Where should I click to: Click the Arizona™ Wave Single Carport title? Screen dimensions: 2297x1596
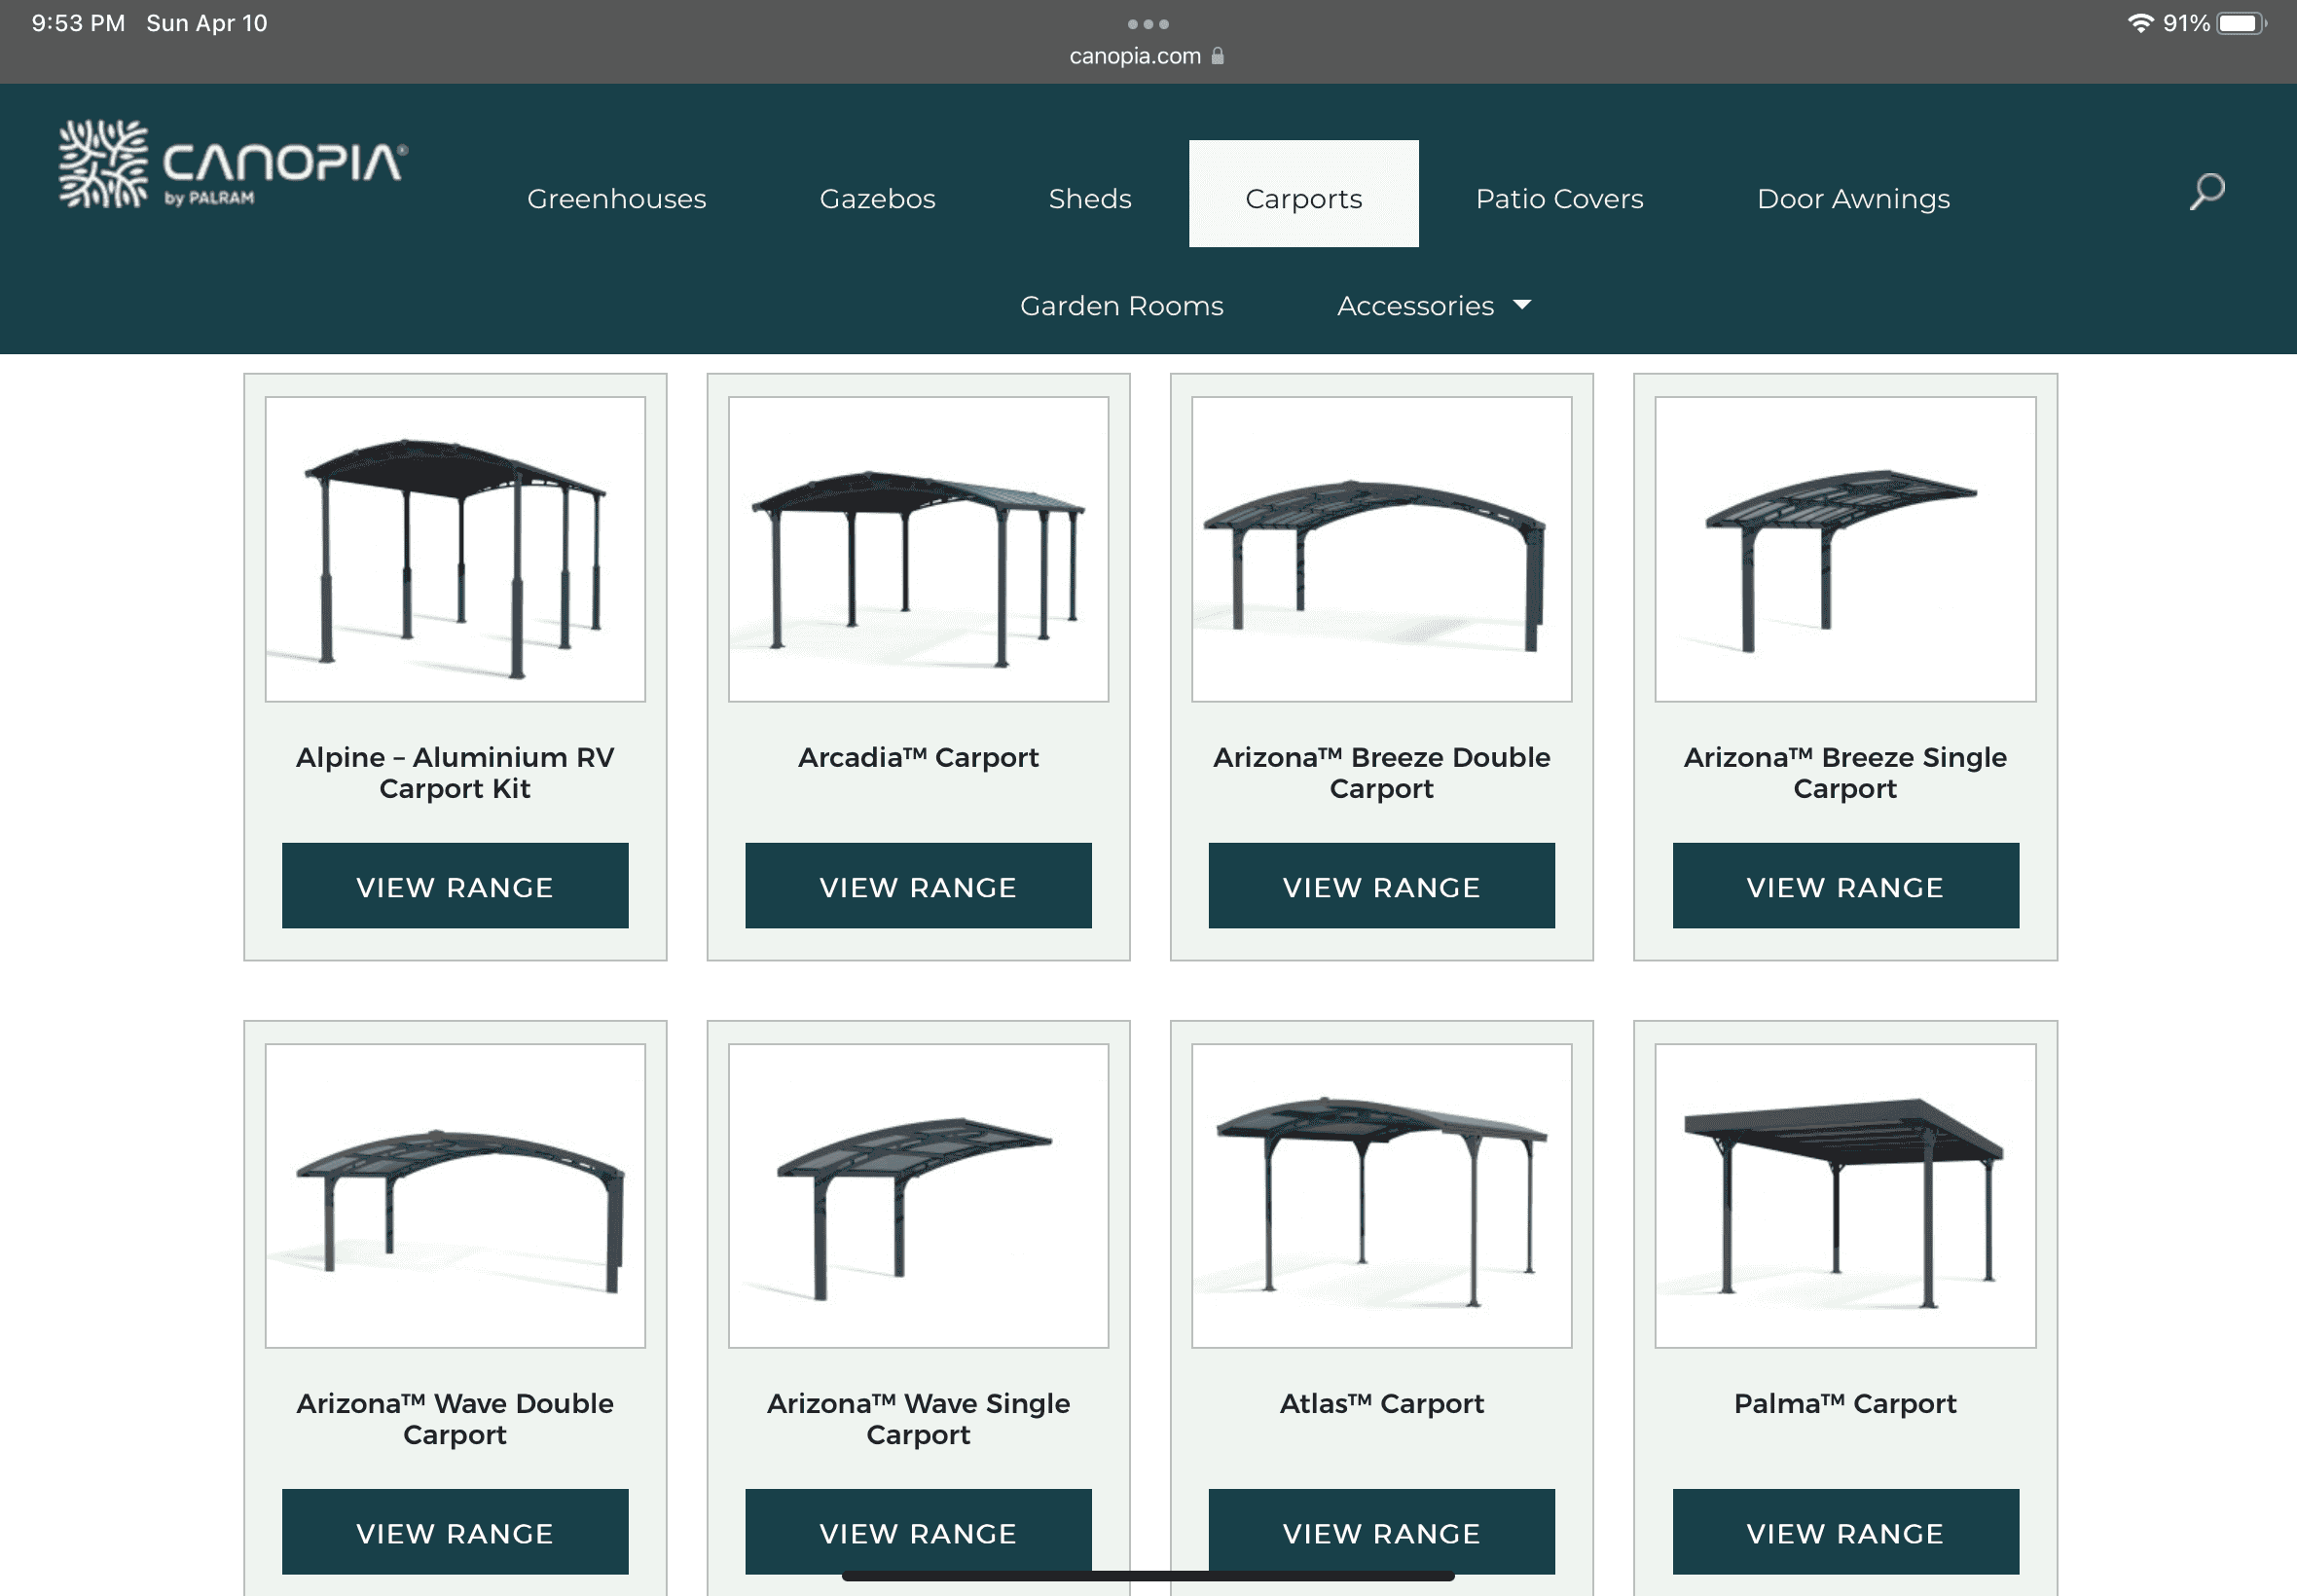(x=918, y=1418)
